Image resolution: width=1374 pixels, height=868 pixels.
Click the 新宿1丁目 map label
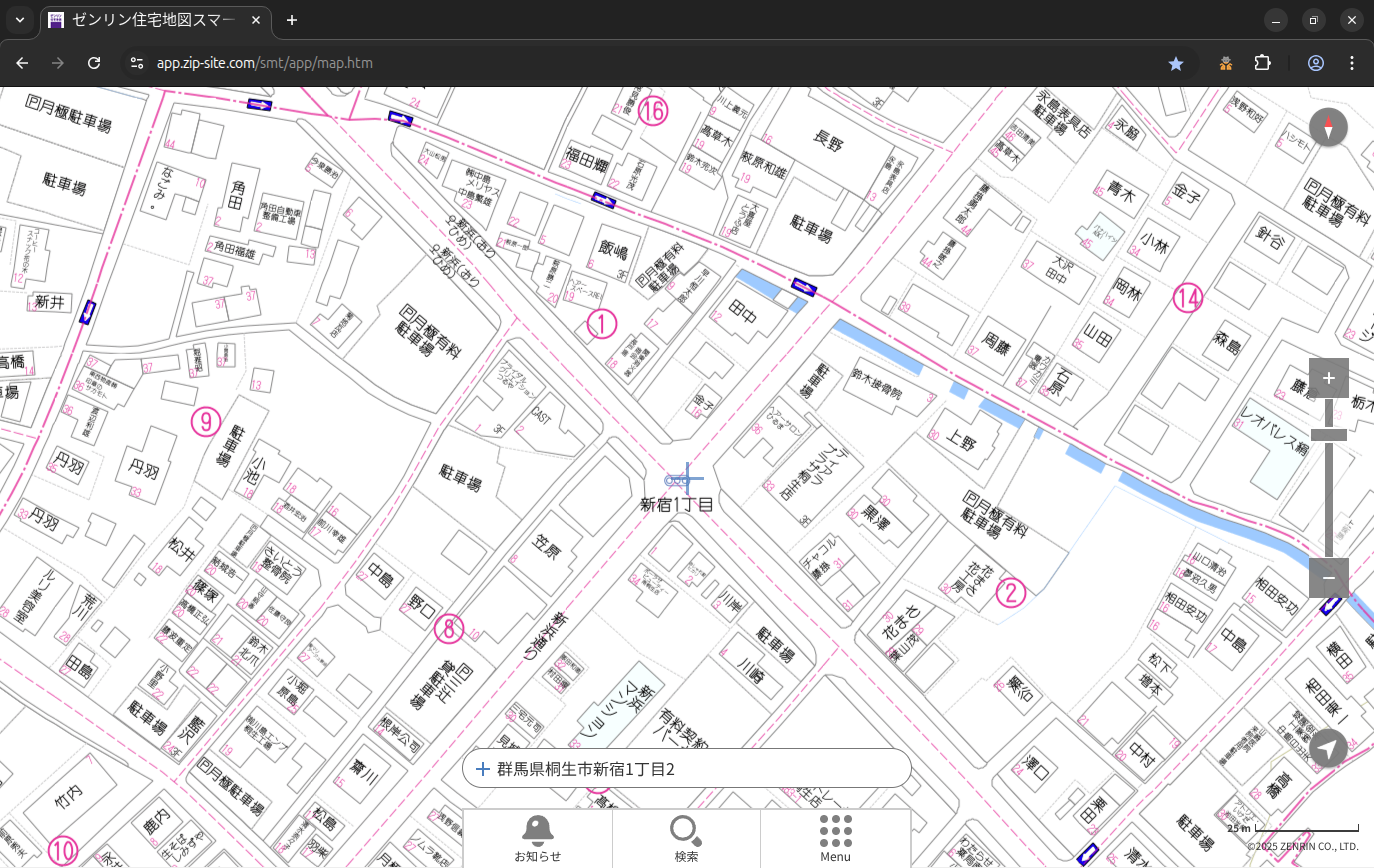(677, 505)
